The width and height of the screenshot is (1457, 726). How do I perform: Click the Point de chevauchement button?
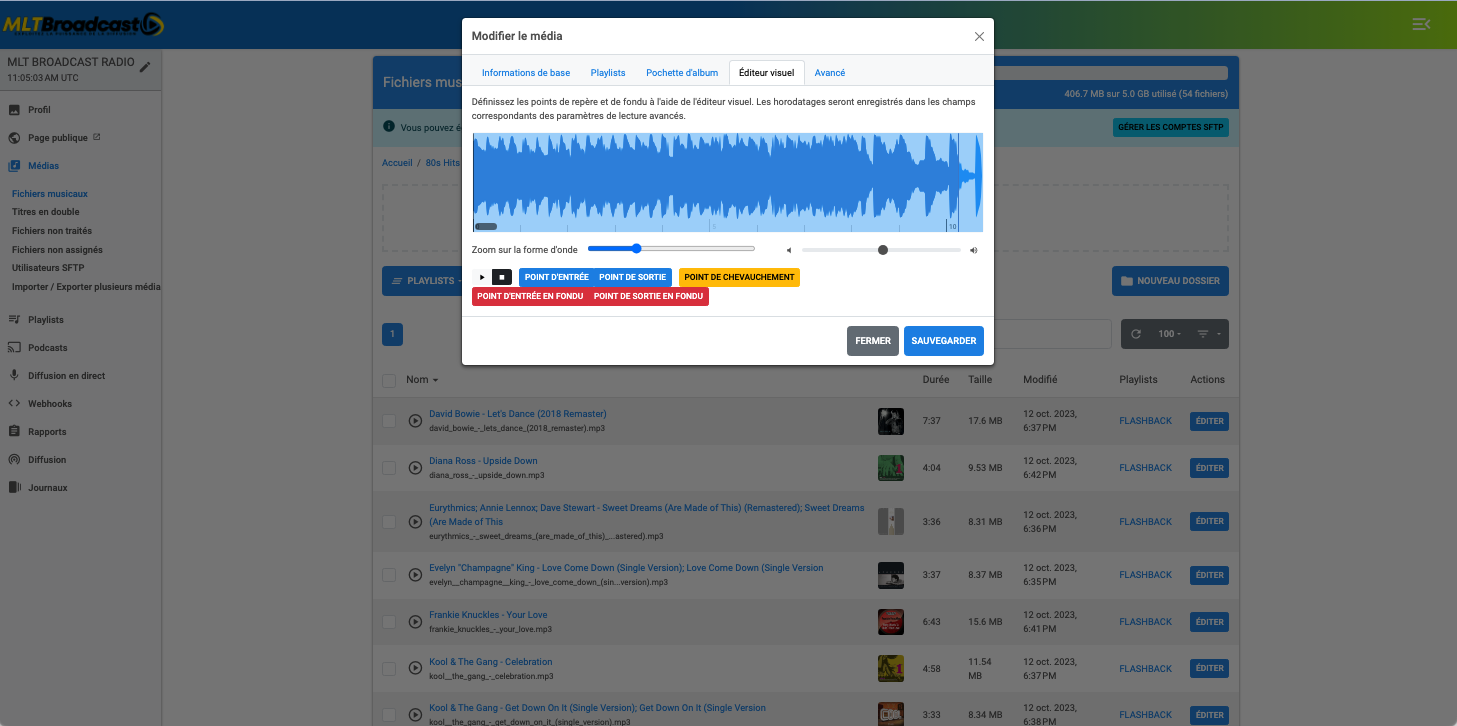739,277
